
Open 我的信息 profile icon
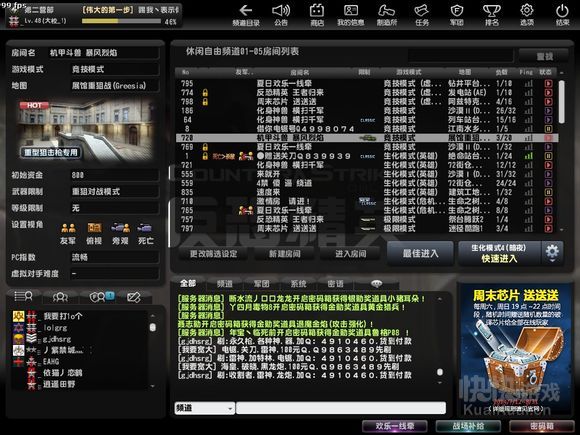point(351,15)
